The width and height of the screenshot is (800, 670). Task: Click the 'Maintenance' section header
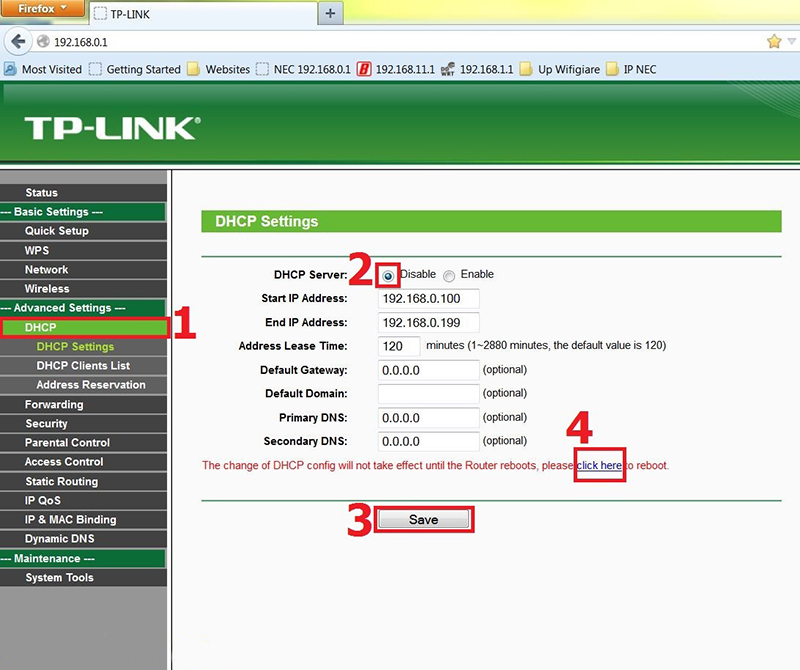83,558
